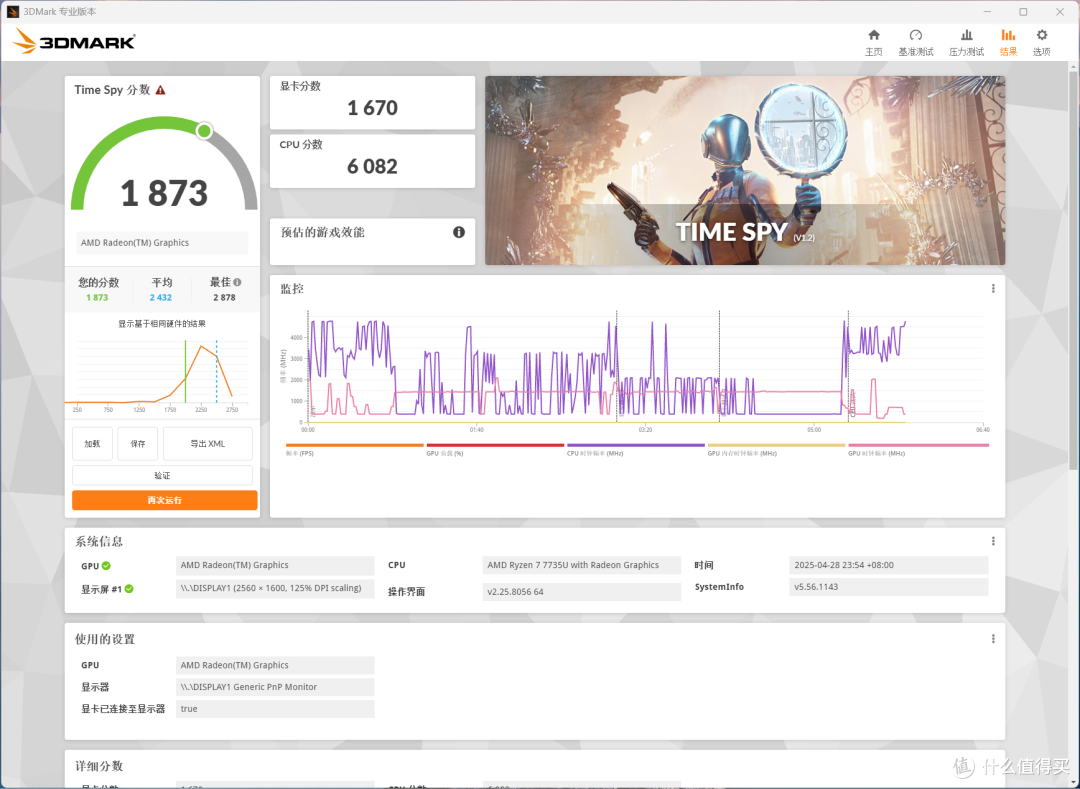
Task: Click the 详细分数 section heading
Action: point(99,766)
